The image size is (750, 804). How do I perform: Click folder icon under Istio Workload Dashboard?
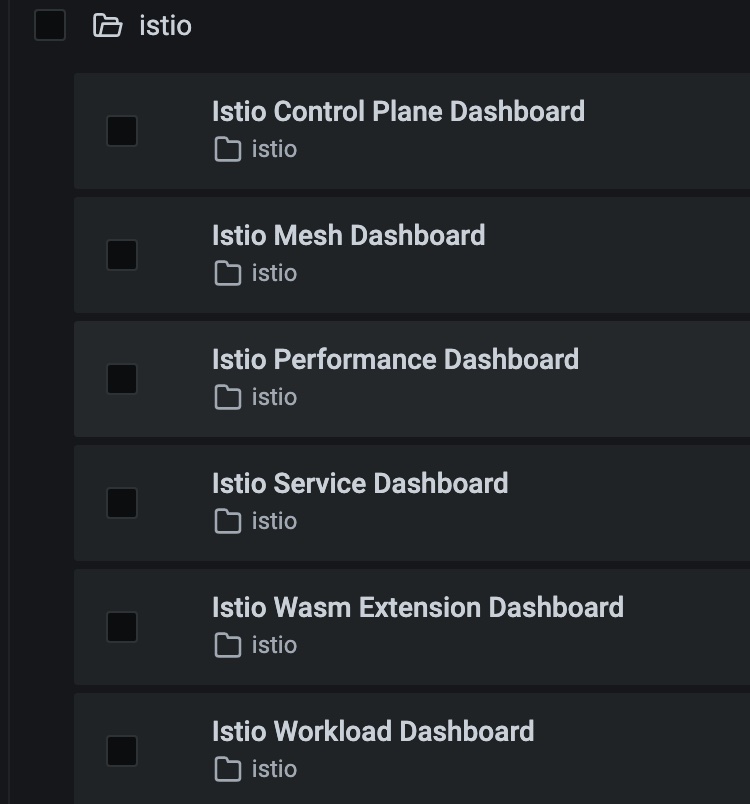228,770
